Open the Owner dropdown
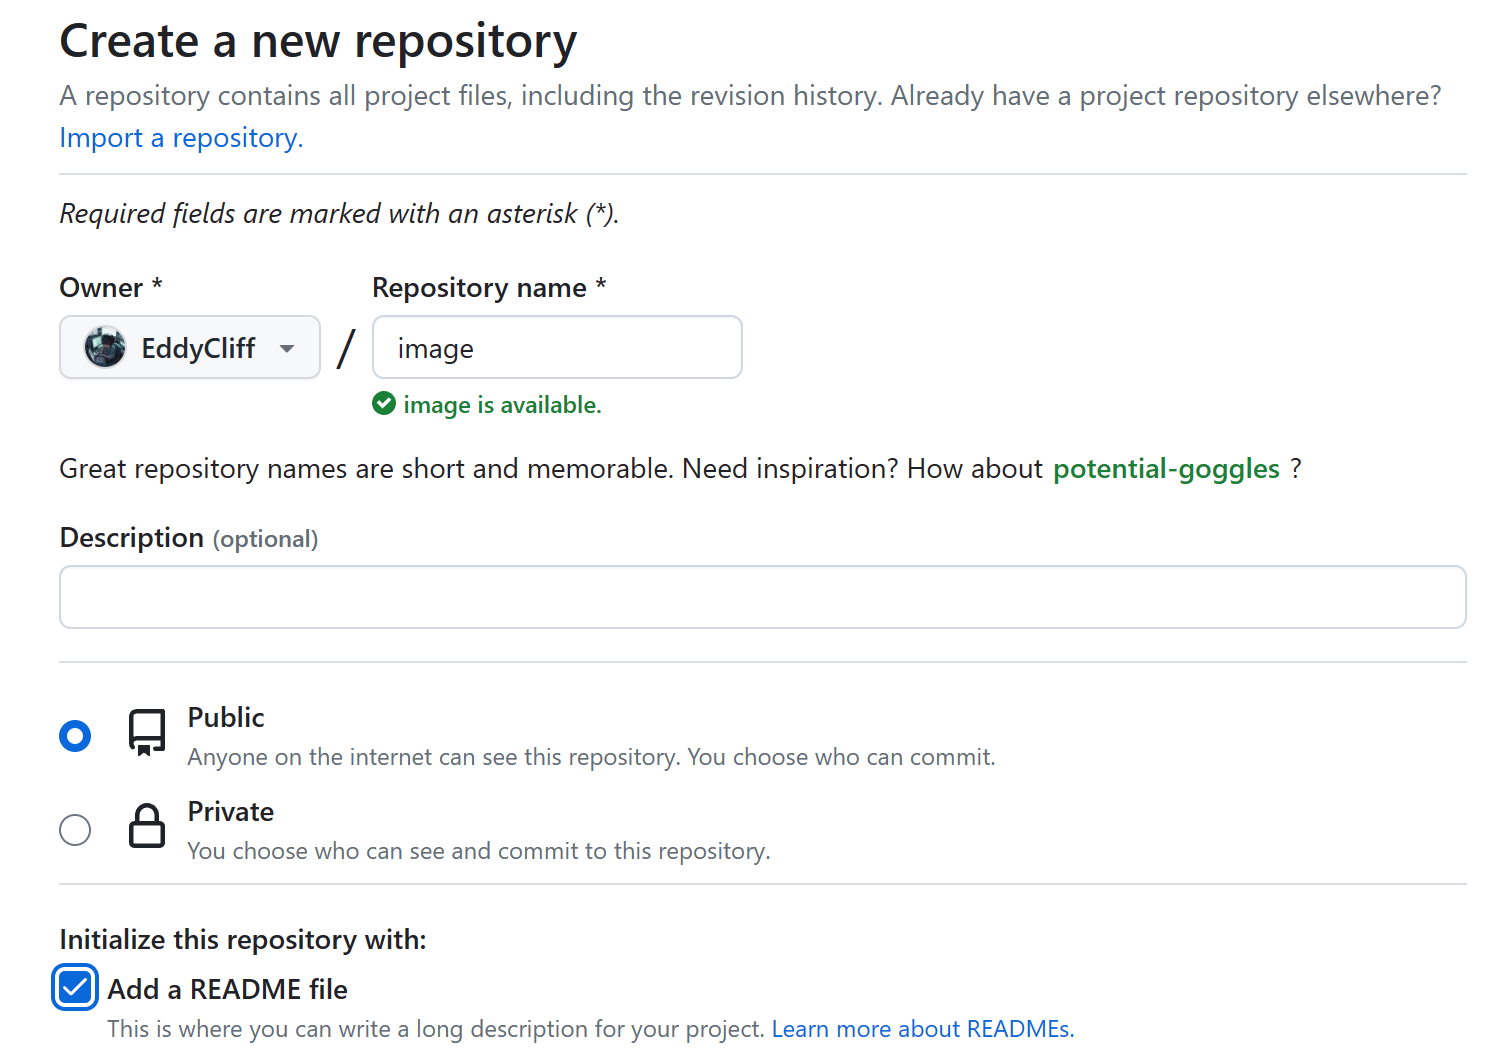The height and width of the screenshot is (1064, 1501). 189,347
